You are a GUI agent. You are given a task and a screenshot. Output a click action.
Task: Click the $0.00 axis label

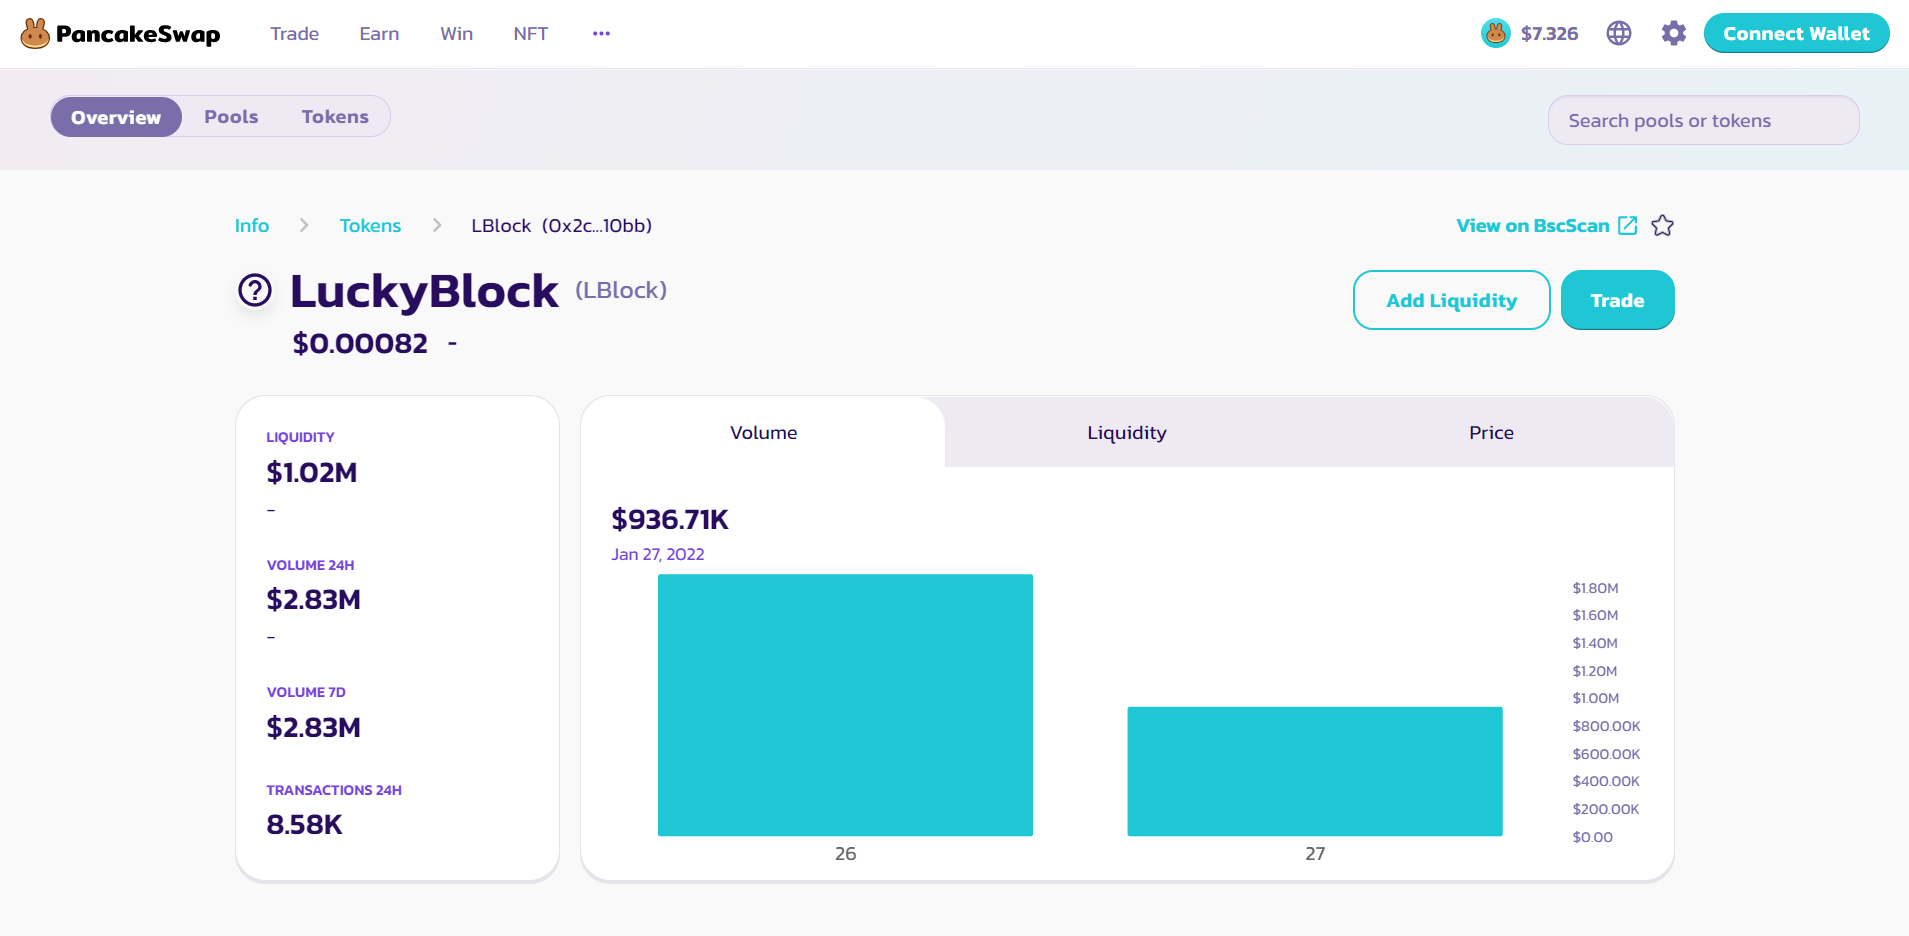(1592, 837)
